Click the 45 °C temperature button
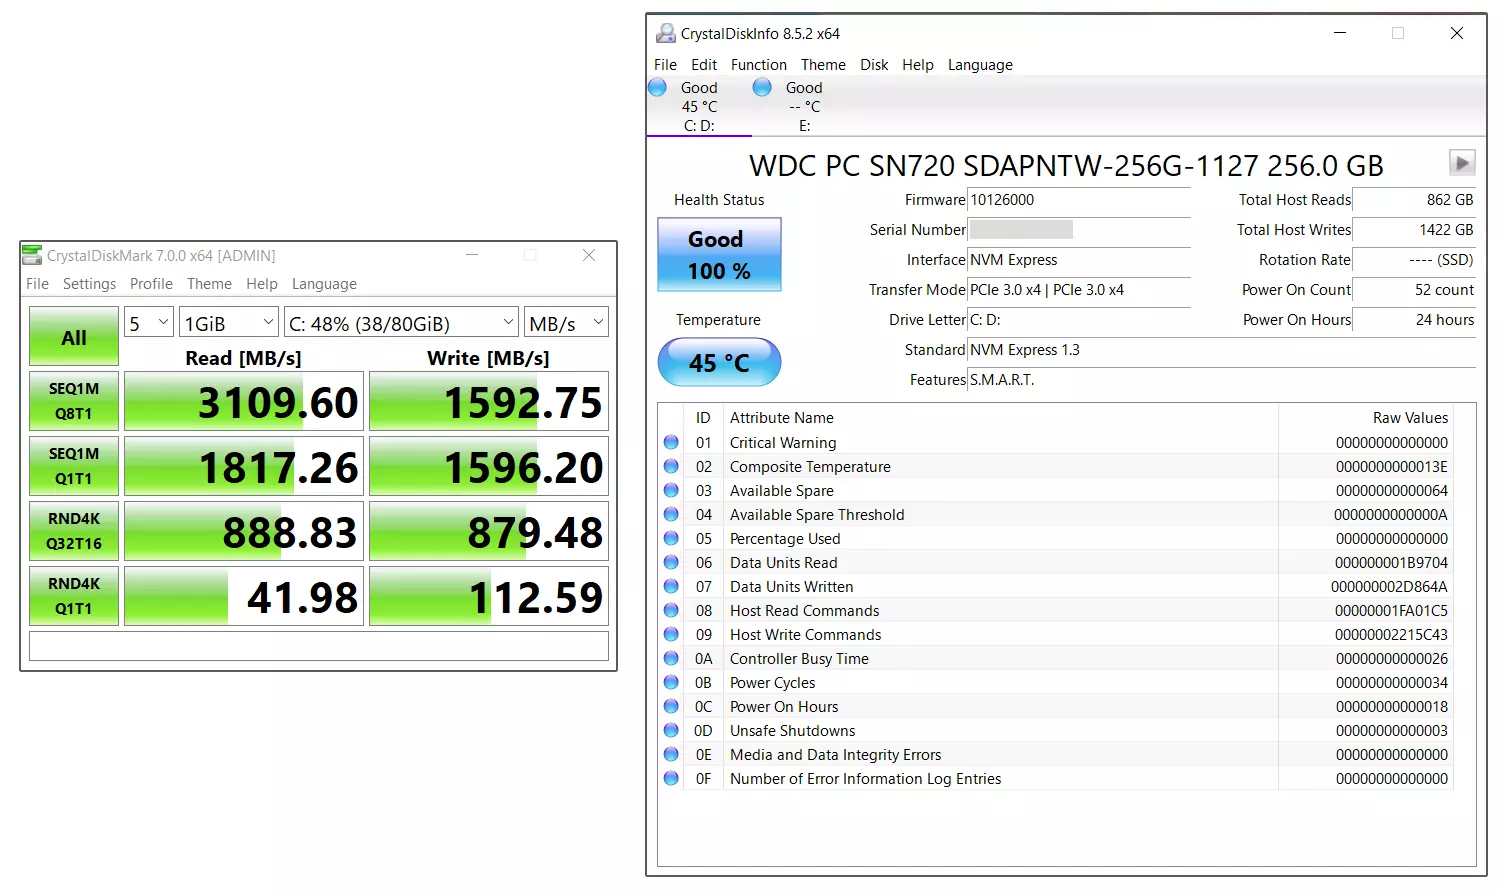Viewport: 1500px width, 892px height. pyautogui.click(x=719, y=362)
